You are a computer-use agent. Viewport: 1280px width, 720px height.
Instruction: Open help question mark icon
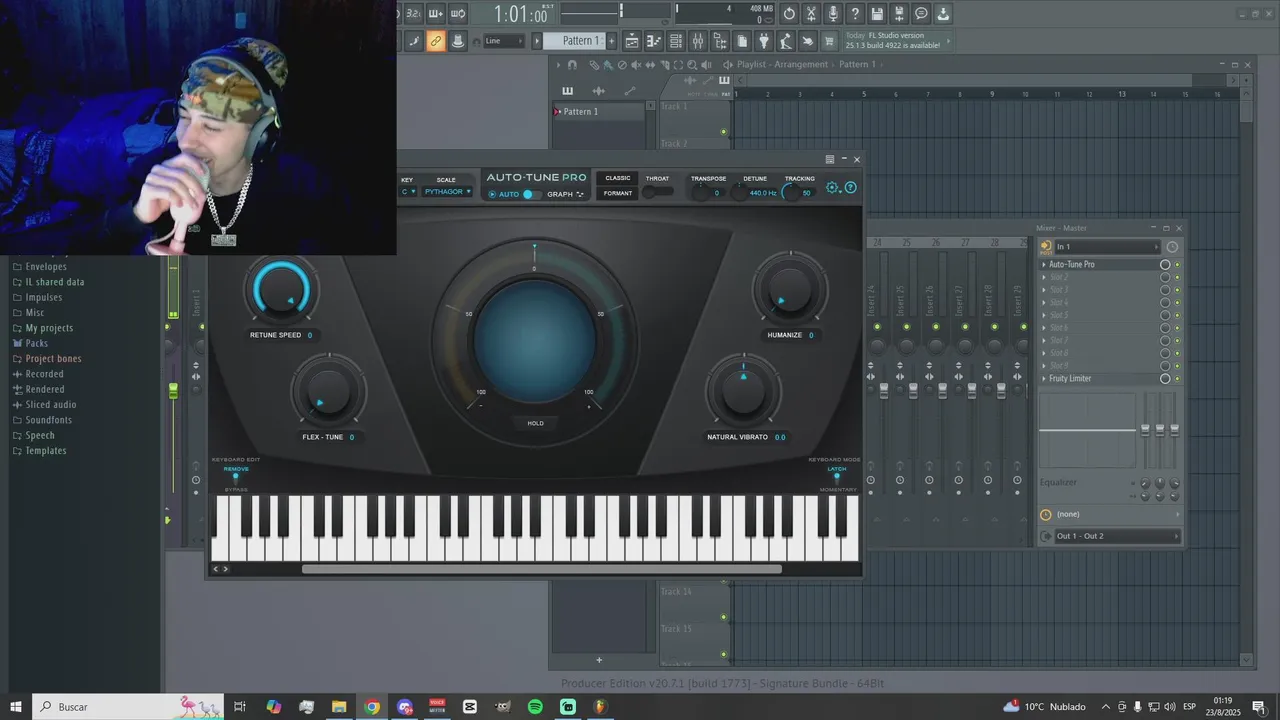coord(855,14)
